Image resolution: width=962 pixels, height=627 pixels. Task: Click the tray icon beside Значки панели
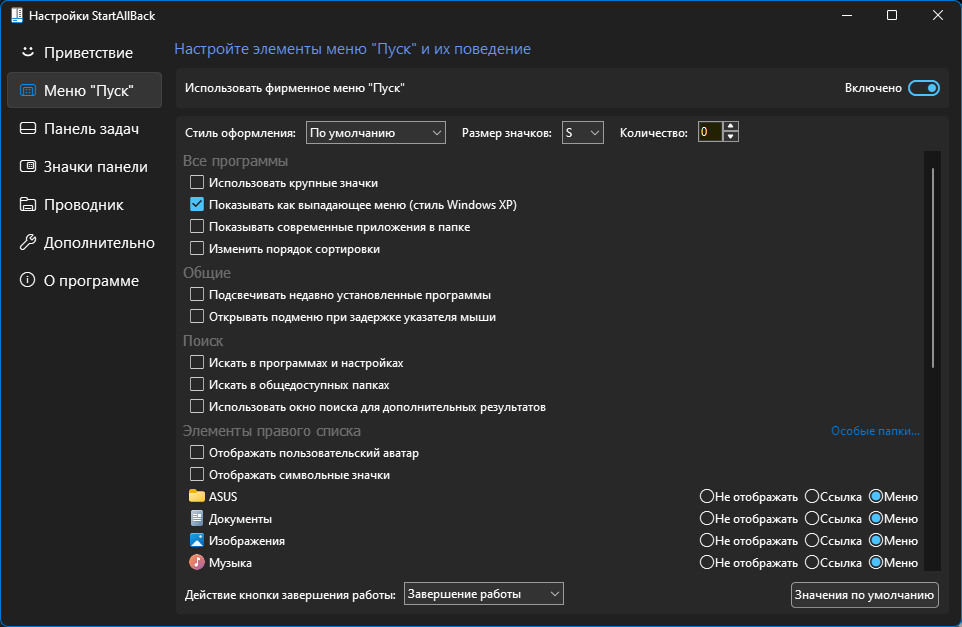28,166
